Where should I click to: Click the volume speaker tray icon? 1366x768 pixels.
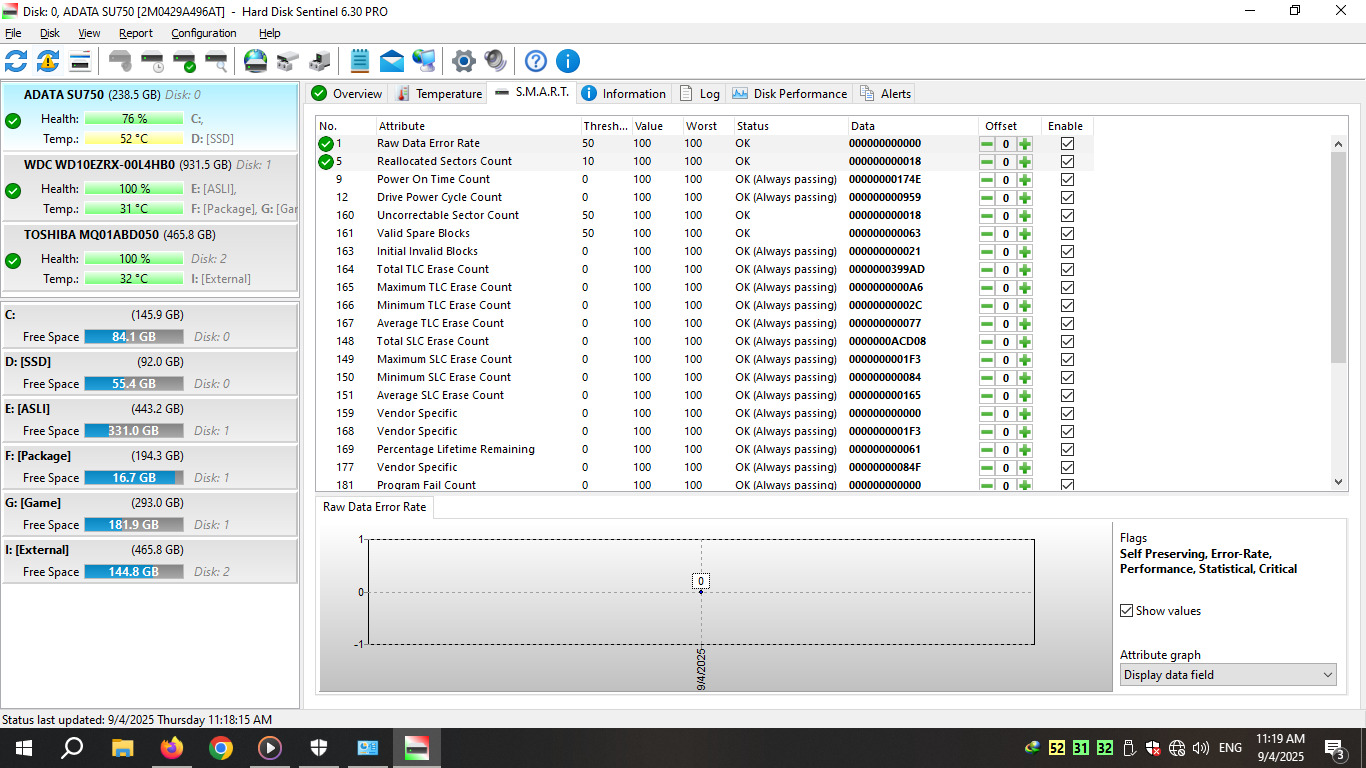[1201, 748]
